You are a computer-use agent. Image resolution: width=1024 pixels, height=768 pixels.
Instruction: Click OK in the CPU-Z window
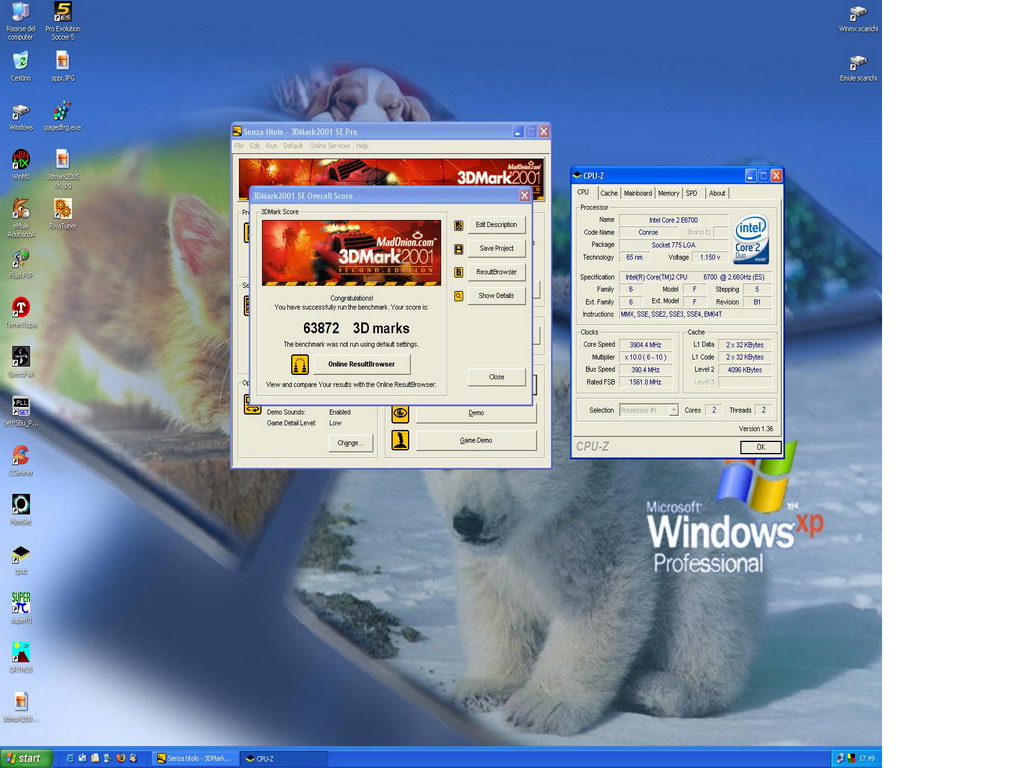pos(761,447)
